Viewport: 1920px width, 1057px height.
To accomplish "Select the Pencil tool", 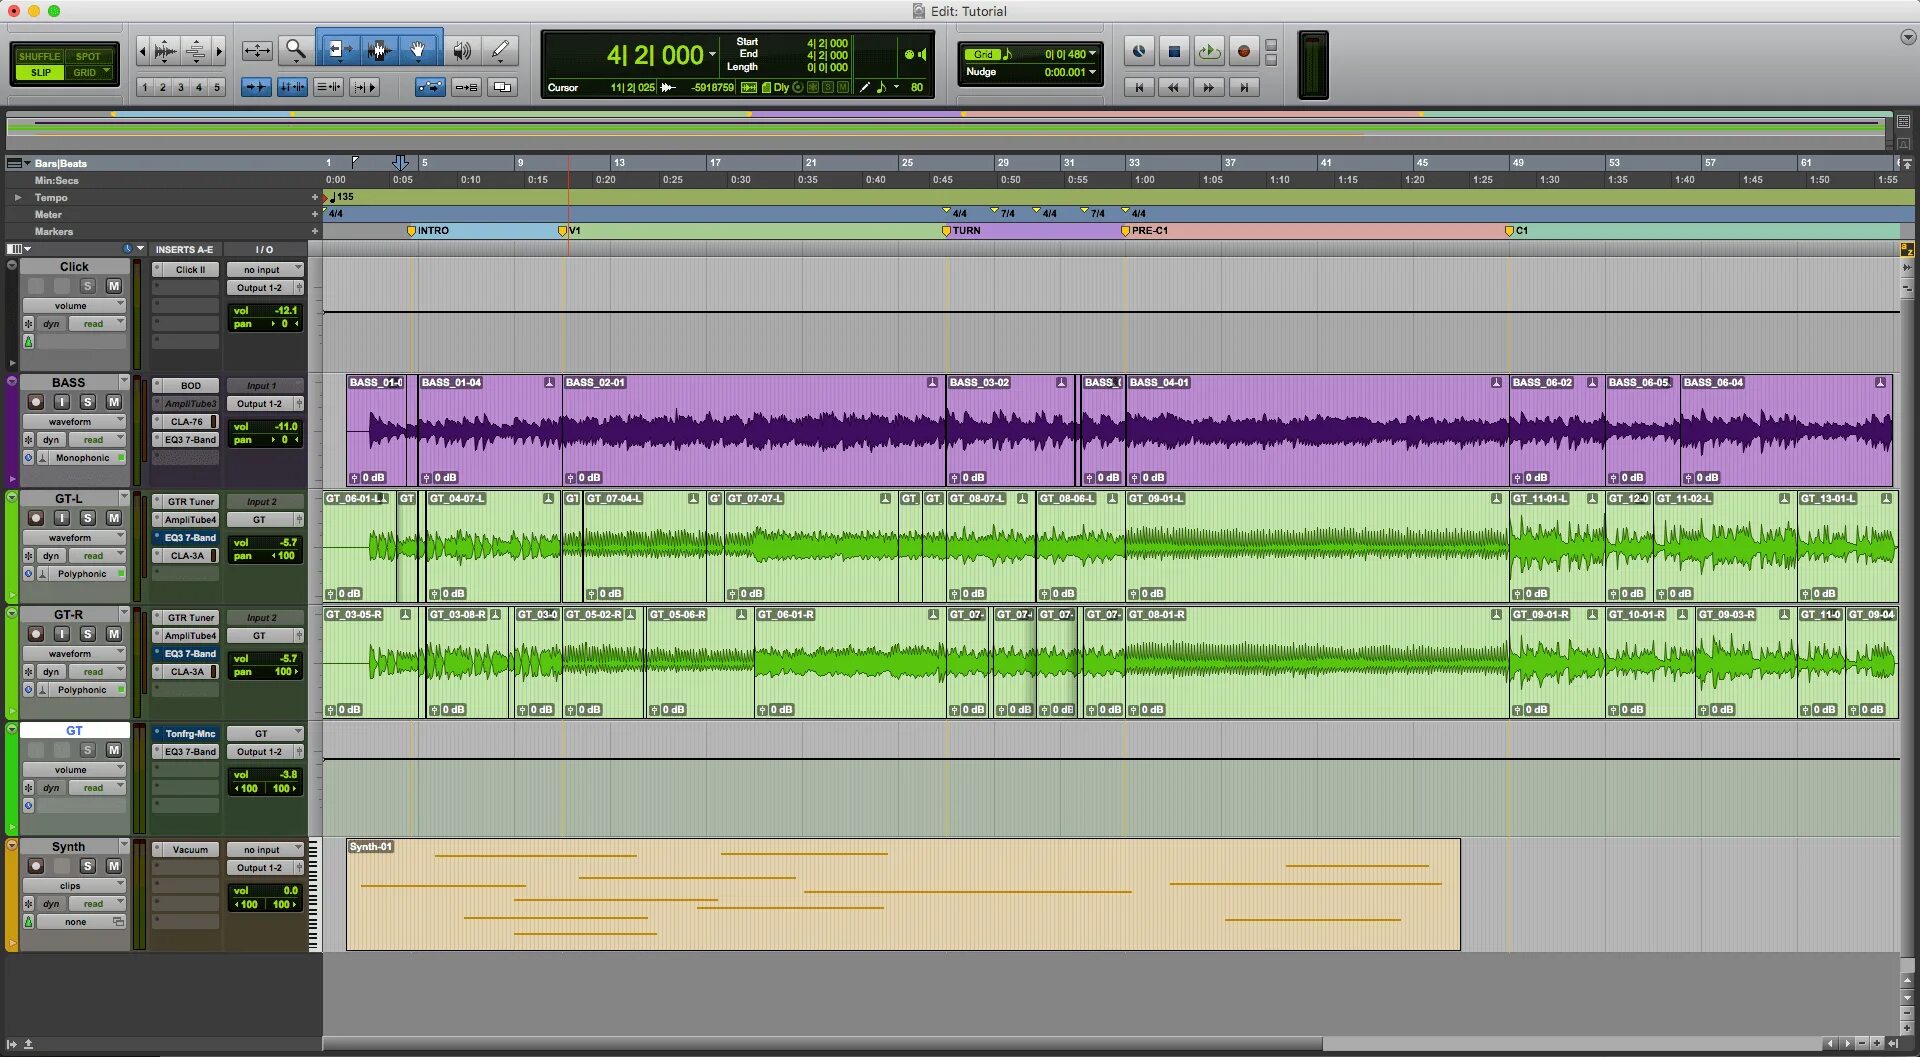I will (x=500, y=50).
